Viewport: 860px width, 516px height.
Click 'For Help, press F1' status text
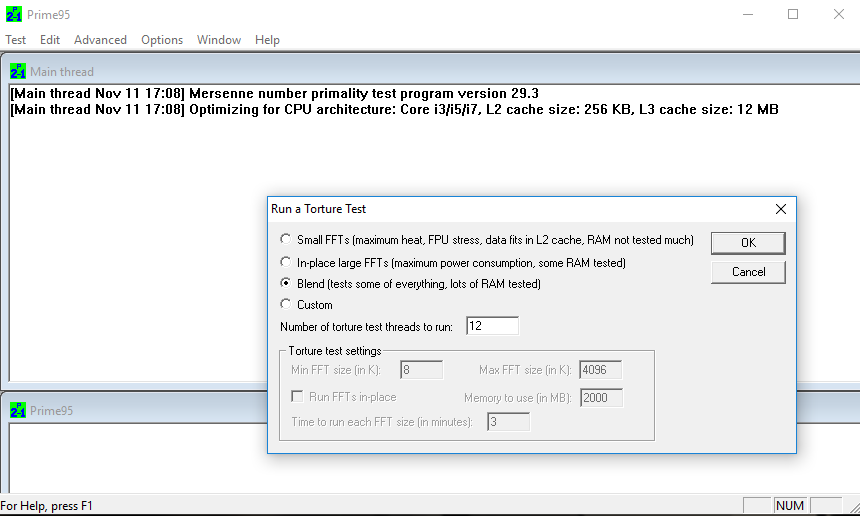47,506
